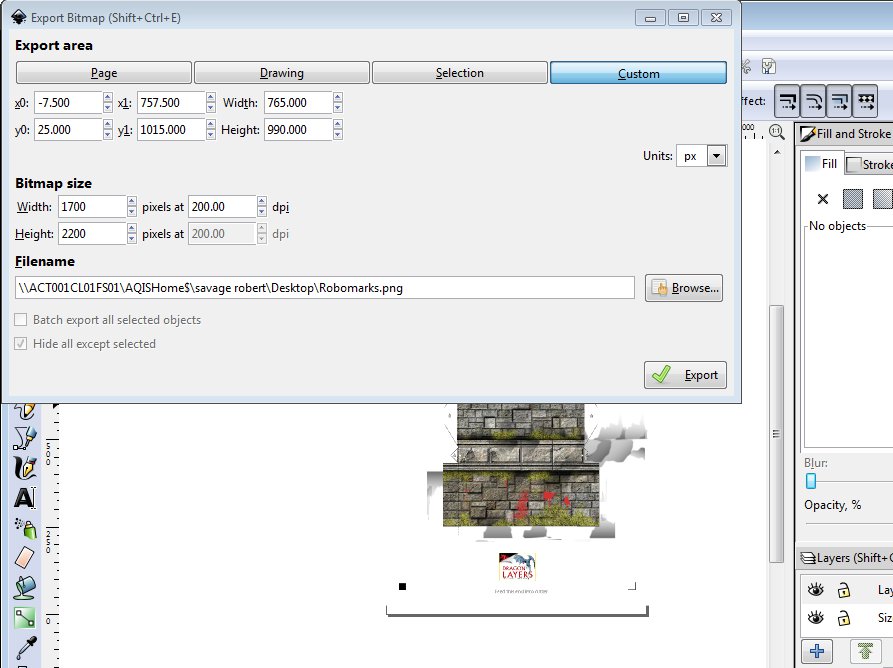893x668 pixels.
Task: Select the Spray tool
Action: pos(25,528)
